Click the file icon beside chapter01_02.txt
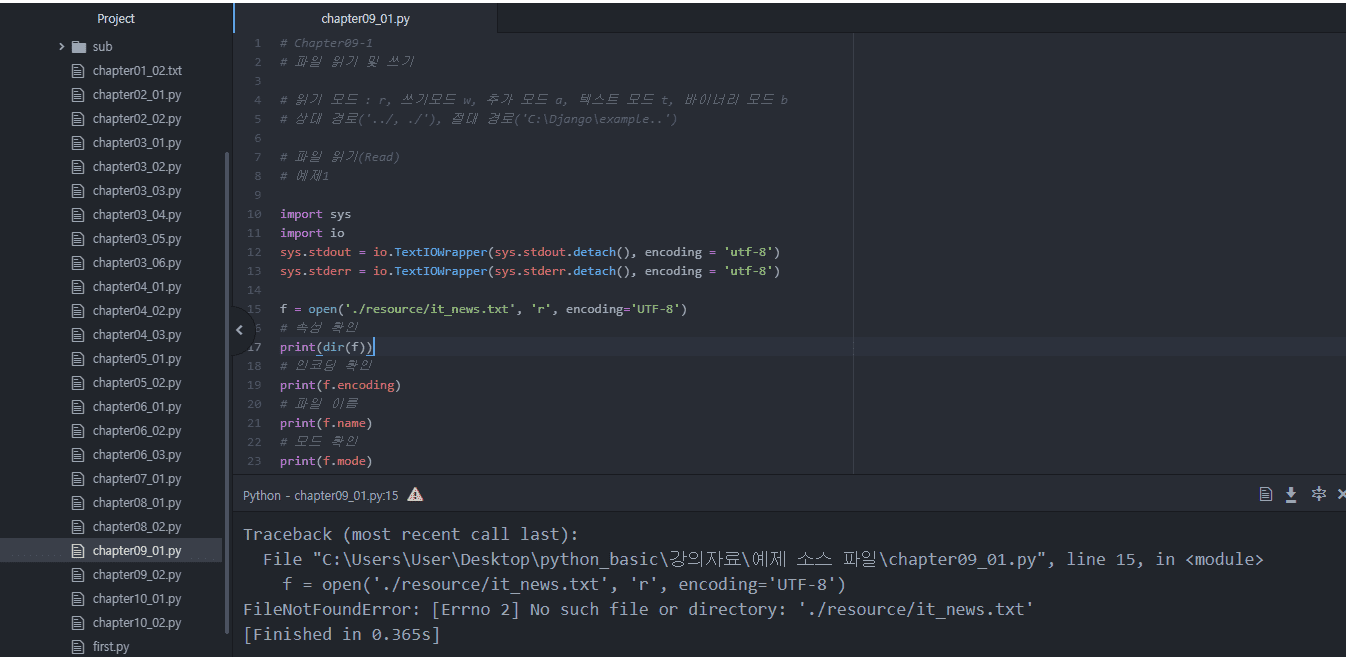1346x657 pixels. click(x=78, y=71)
